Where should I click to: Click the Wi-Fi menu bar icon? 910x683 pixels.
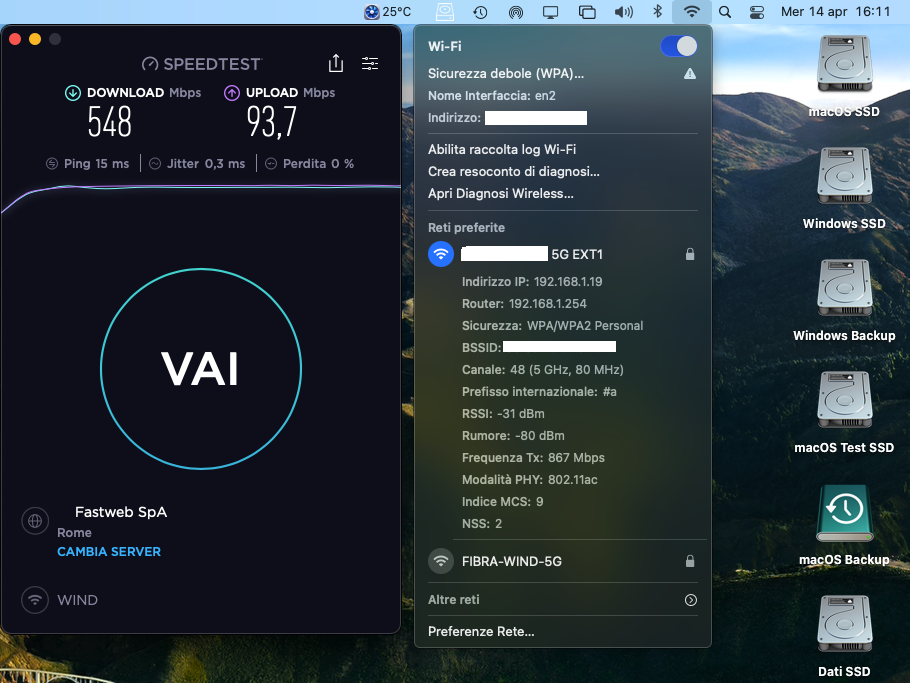tap(691, 12)
